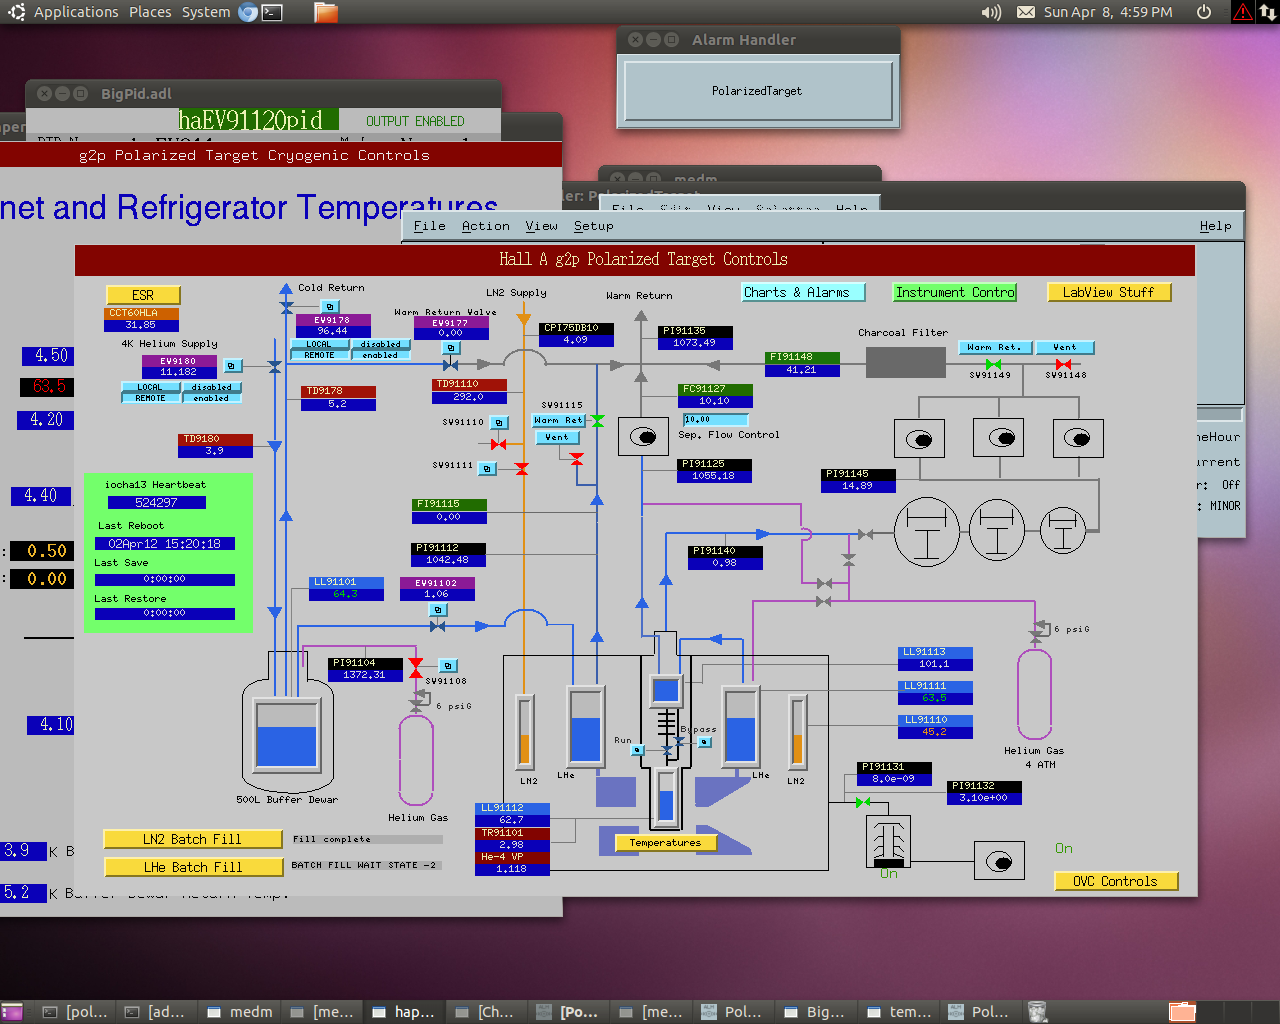The image size is (1280, 1024).
Task: Click the SV91111 related display icon
Action: pos(488,468)
